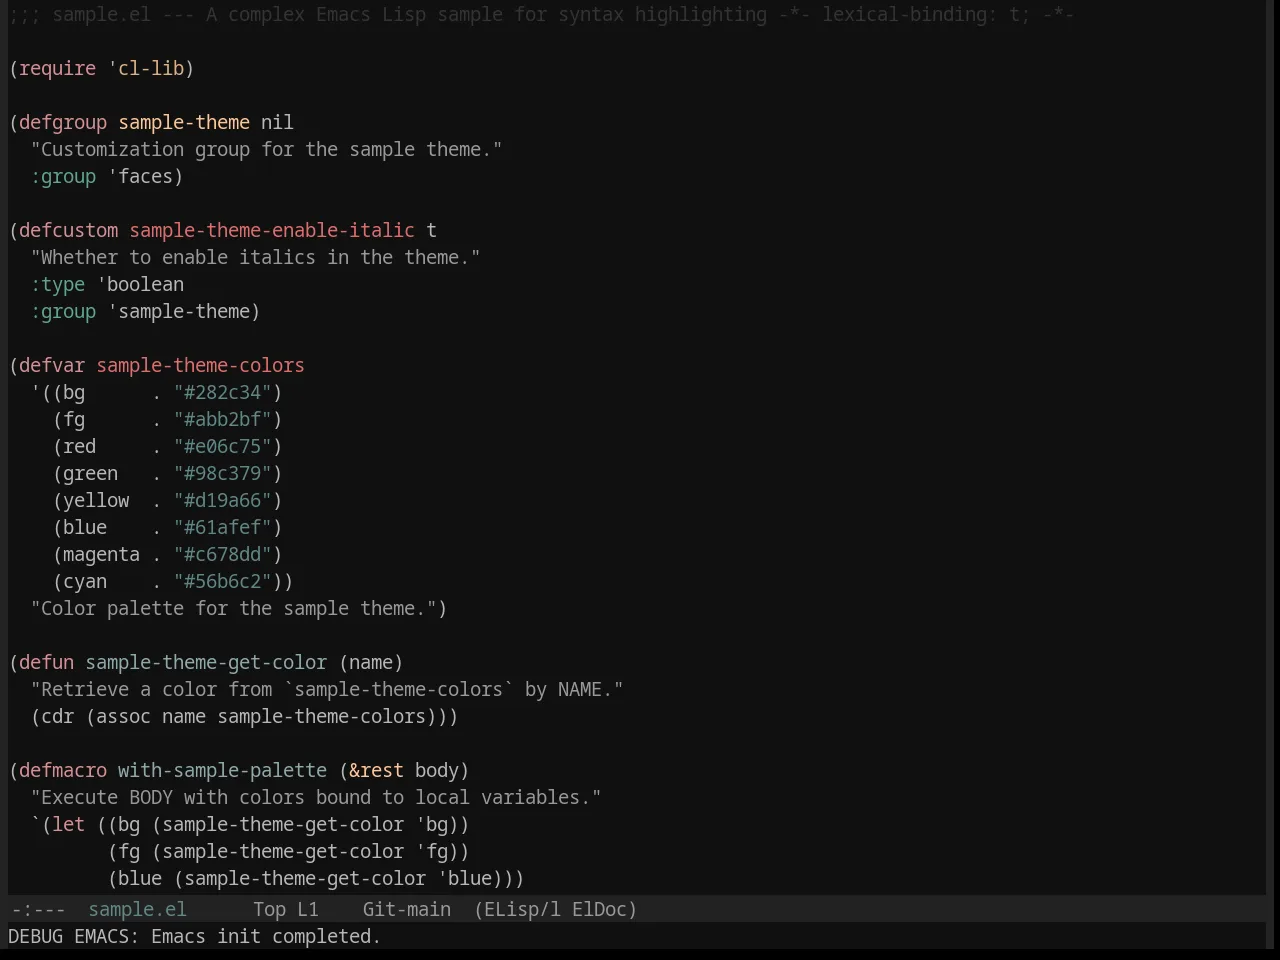Viewport: 1280px width, 960px height.
Task: Click 'sample-theme-colors' after defvar
Action: 200,365
